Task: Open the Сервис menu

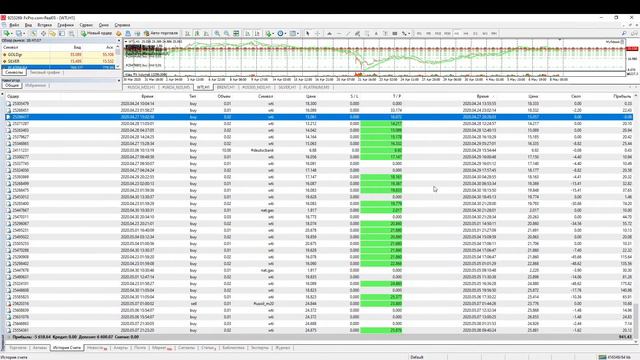Action: pos(86,25)
